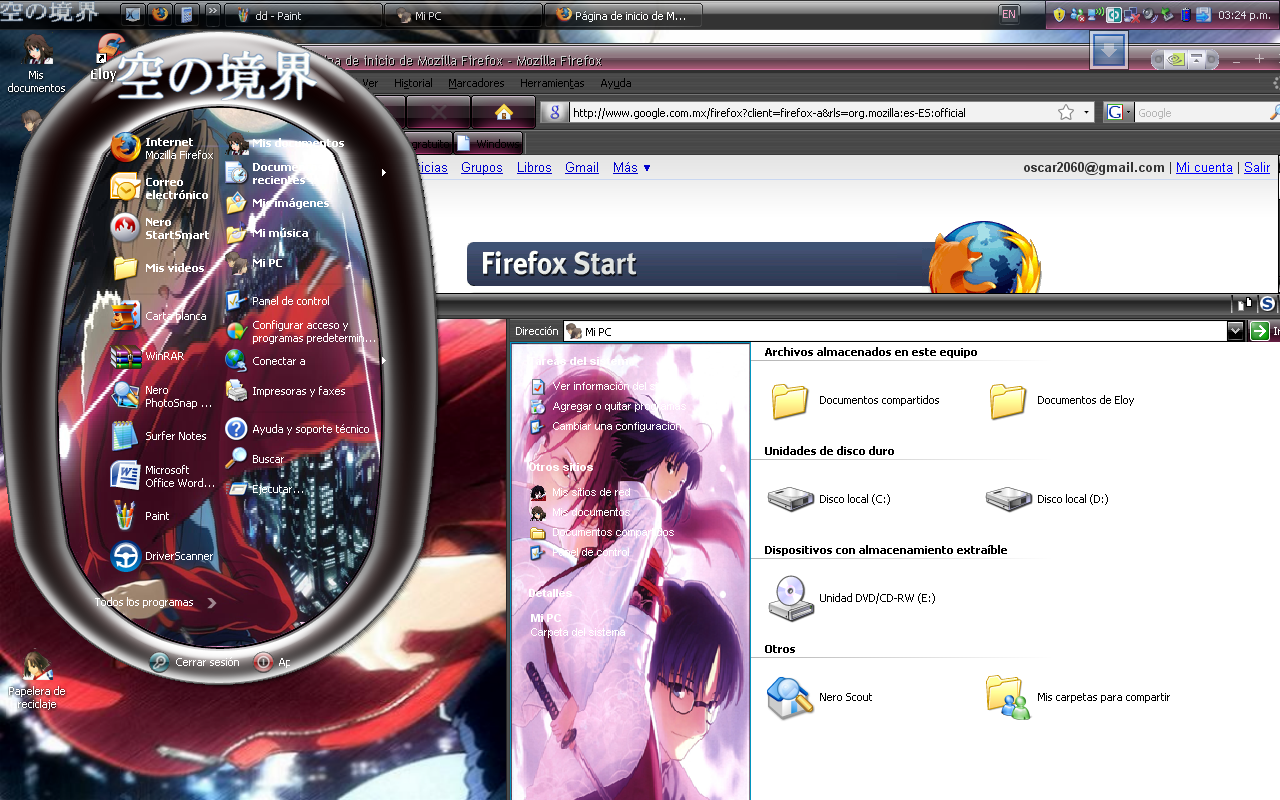Open Mis carpetas para compartir
The height and width of the screenshot is (800, 1280).
(x=1077, y=697)
